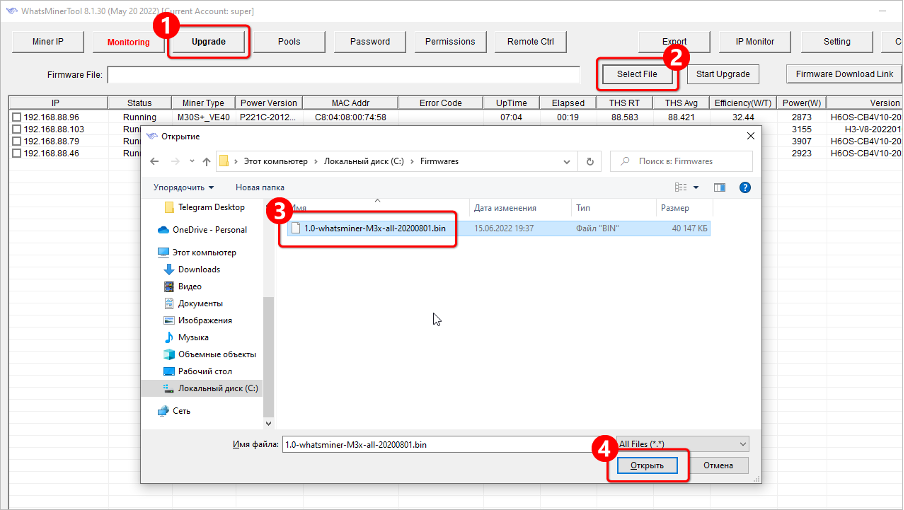The width and height of the screenshot is (904, 510).
Task: Go up one folder level arrow
Action: point(206,161)
